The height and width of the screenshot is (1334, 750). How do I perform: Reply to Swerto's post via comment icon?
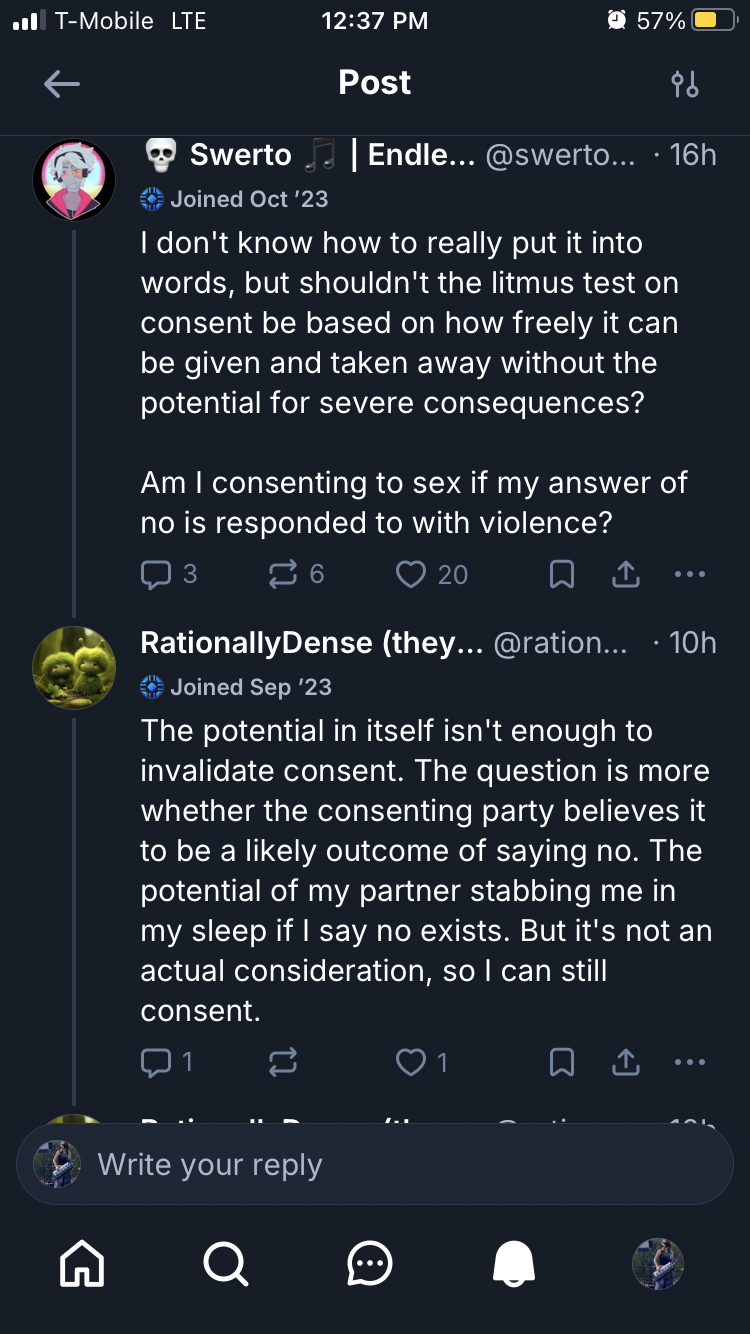[156, 574]
